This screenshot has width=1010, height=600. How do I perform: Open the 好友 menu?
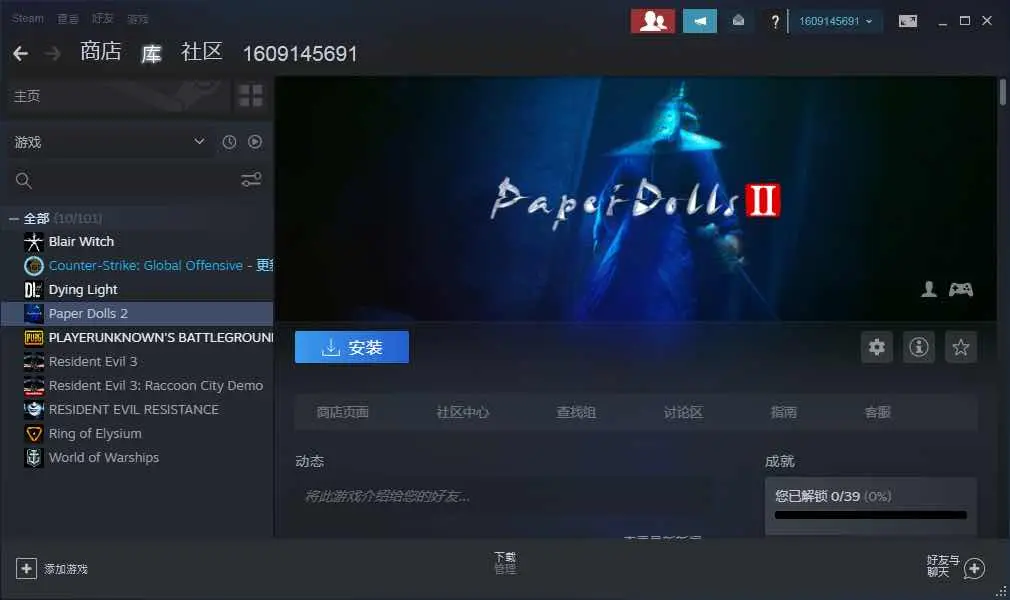click(102, 19)
